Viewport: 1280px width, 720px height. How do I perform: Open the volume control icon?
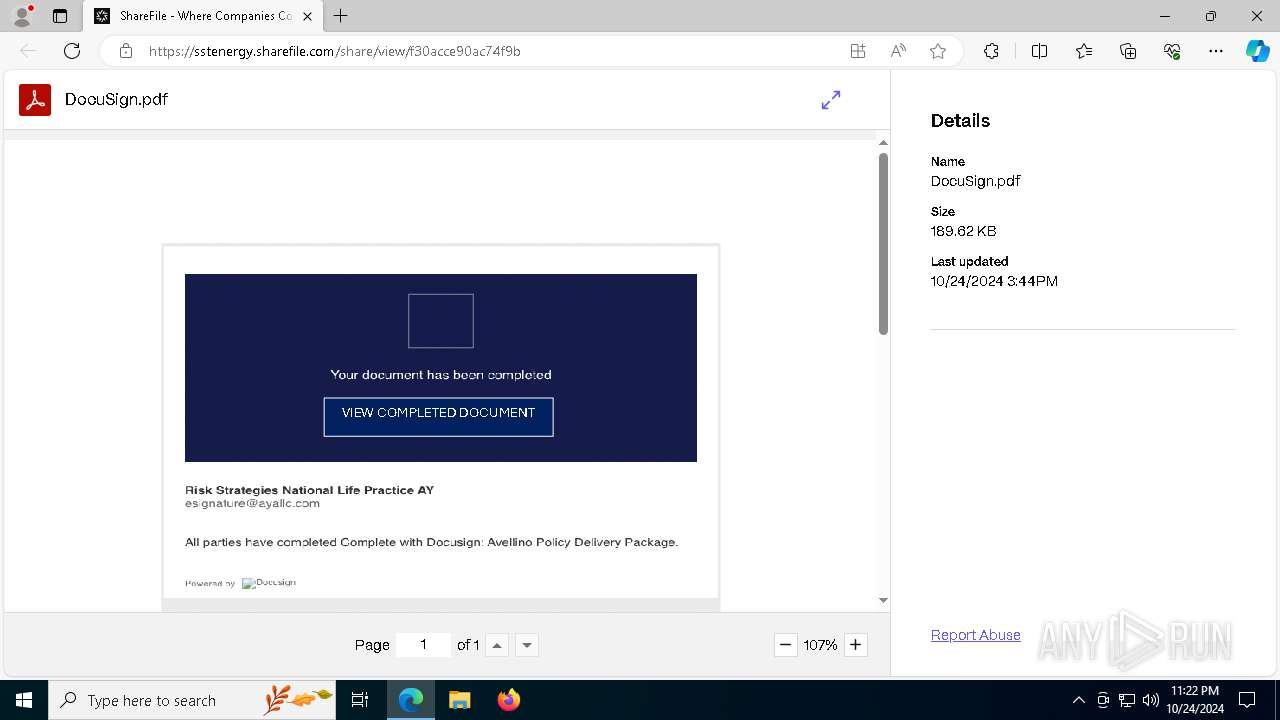click(1150, 700)
